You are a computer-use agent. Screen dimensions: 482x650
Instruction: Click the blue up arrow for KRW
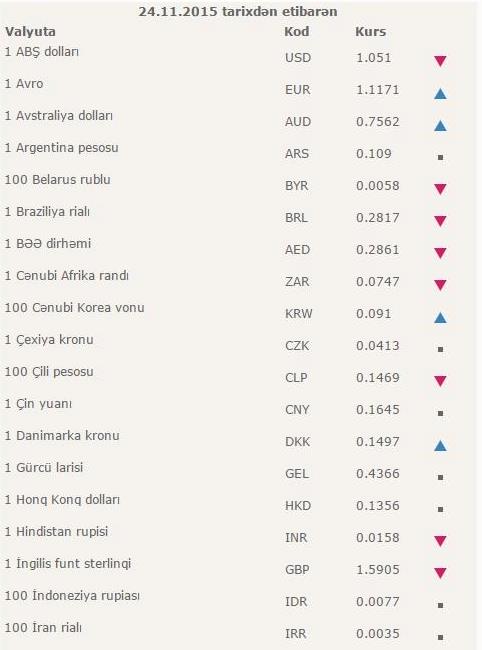point(440,318)
